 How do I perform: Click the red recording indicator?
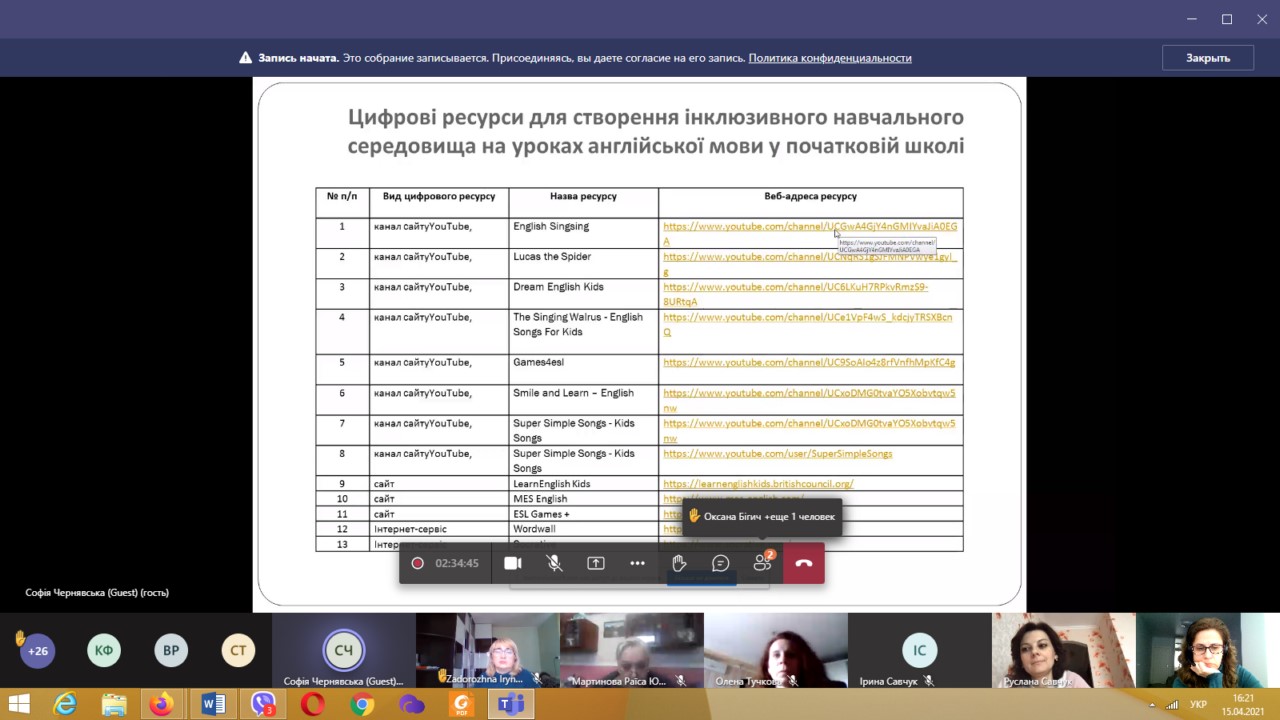(417, 563)
